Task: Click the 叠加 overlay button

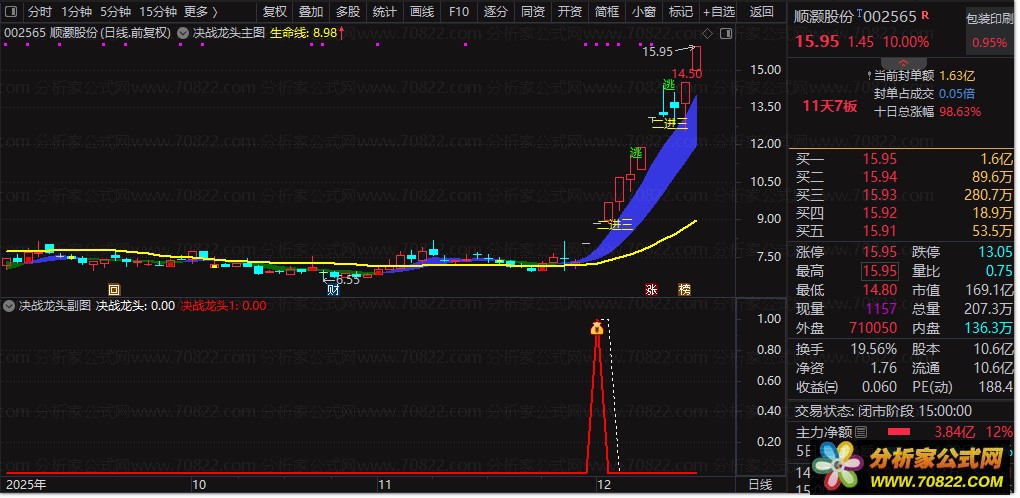Action: coord(311,12)
